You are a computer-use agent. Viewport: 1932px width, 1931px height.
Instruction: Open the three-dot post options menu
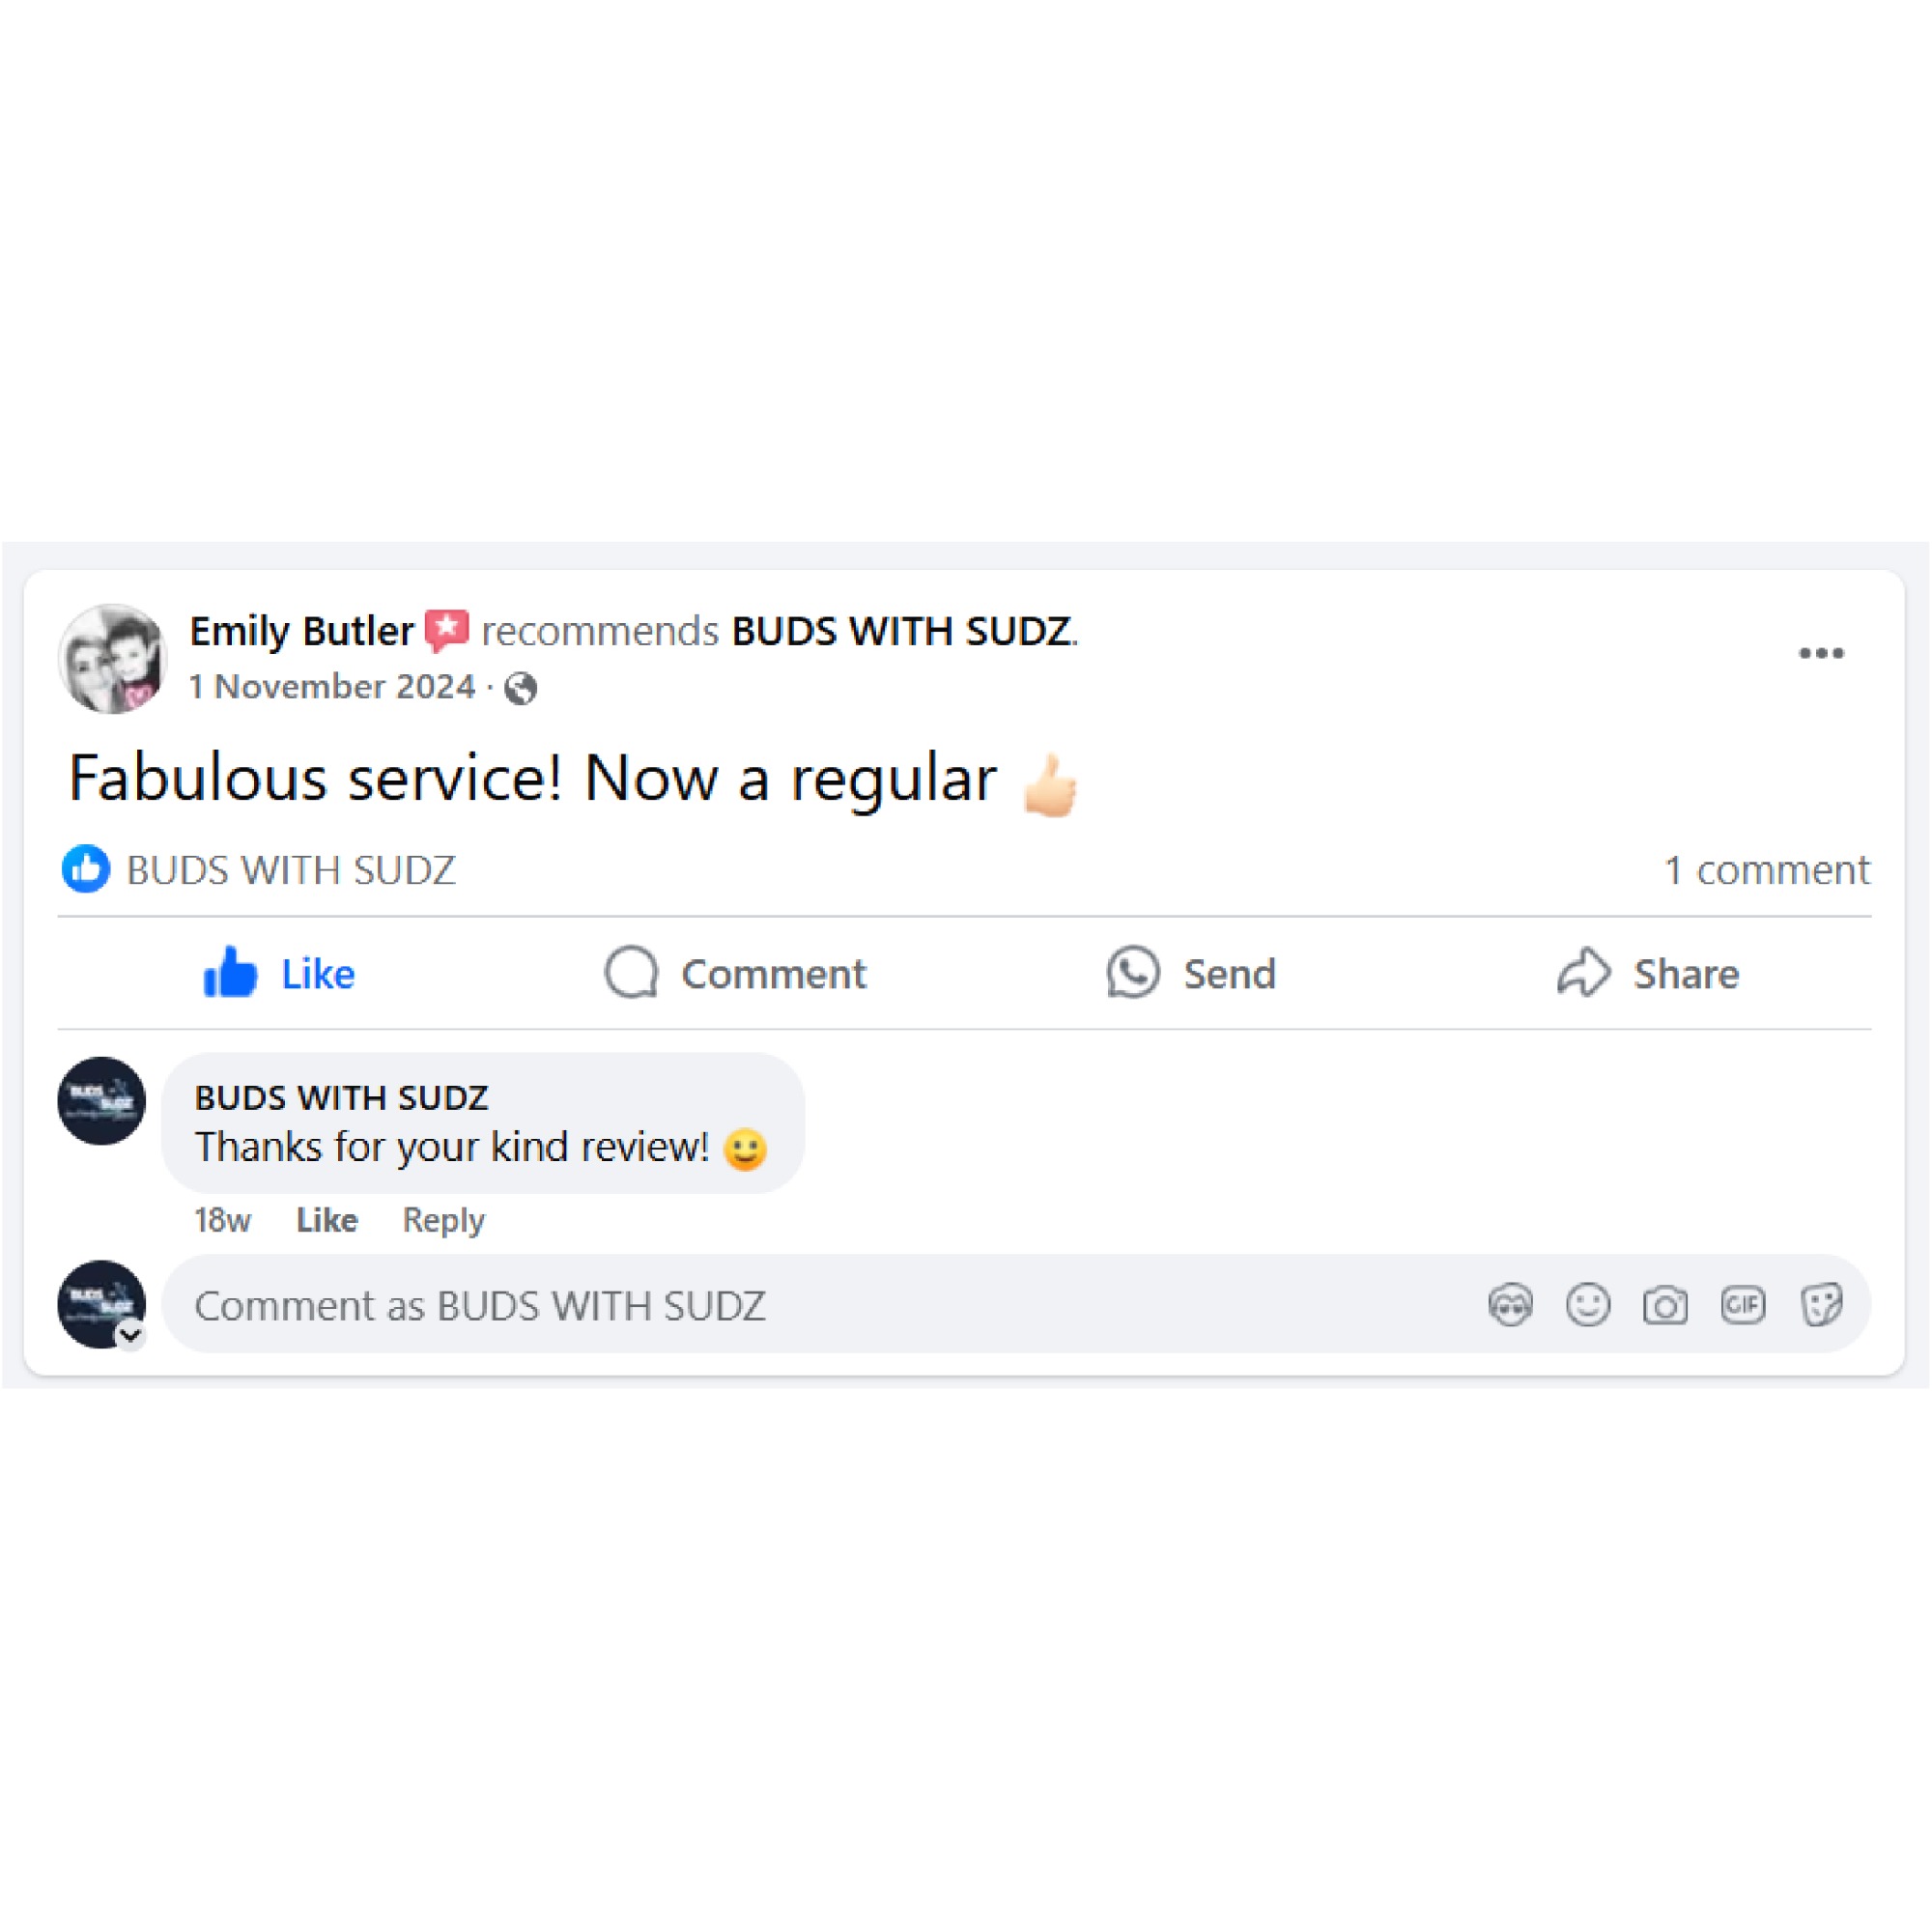pos(1820,653)
